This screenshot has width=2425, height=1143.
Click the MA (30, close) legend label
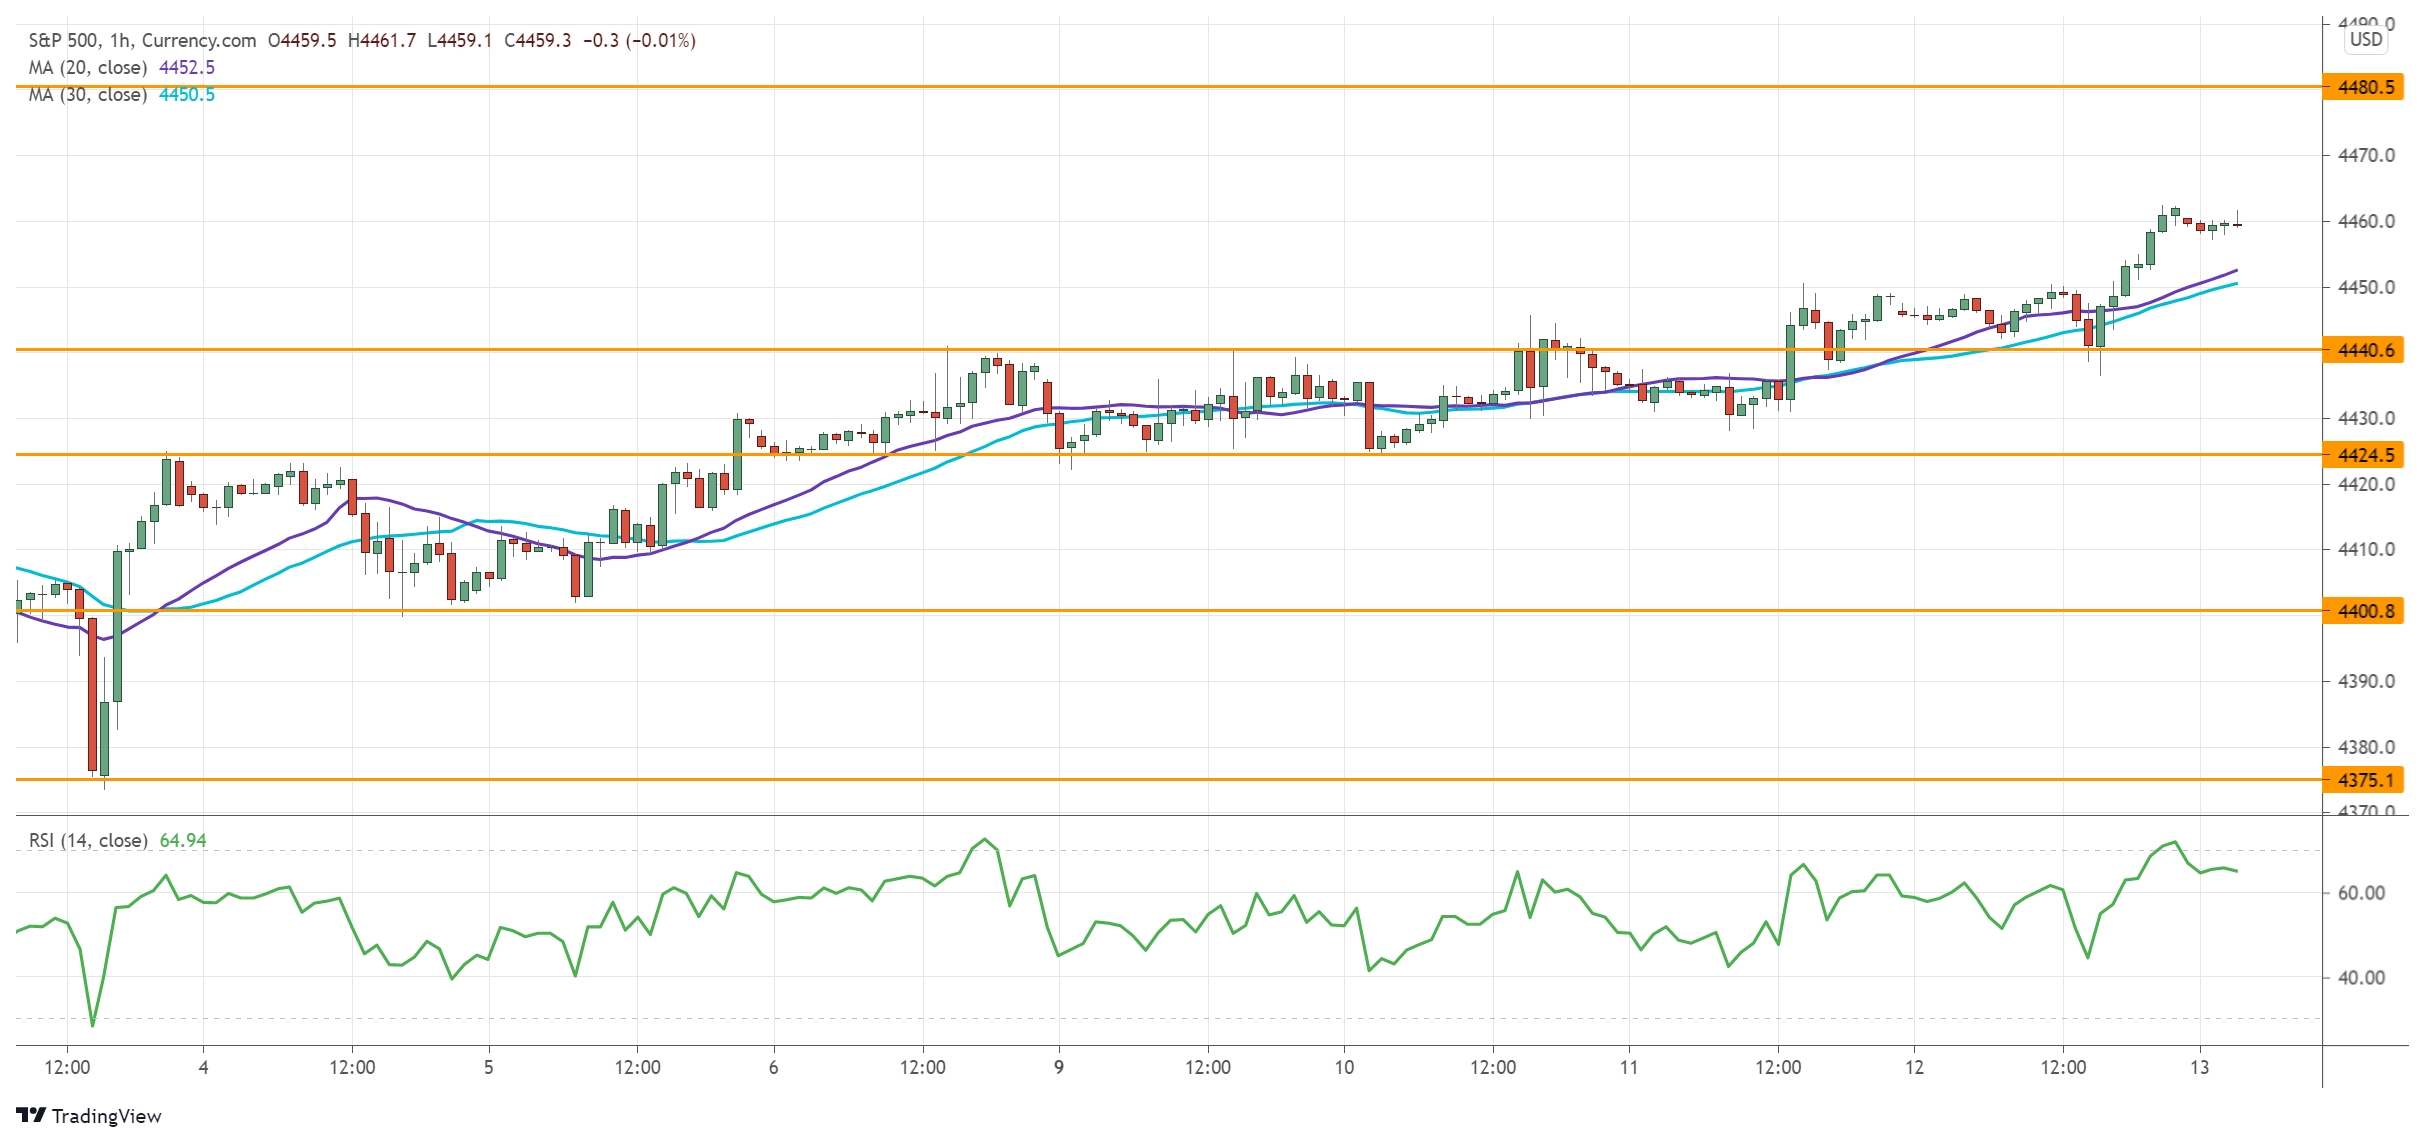[88, 94]
